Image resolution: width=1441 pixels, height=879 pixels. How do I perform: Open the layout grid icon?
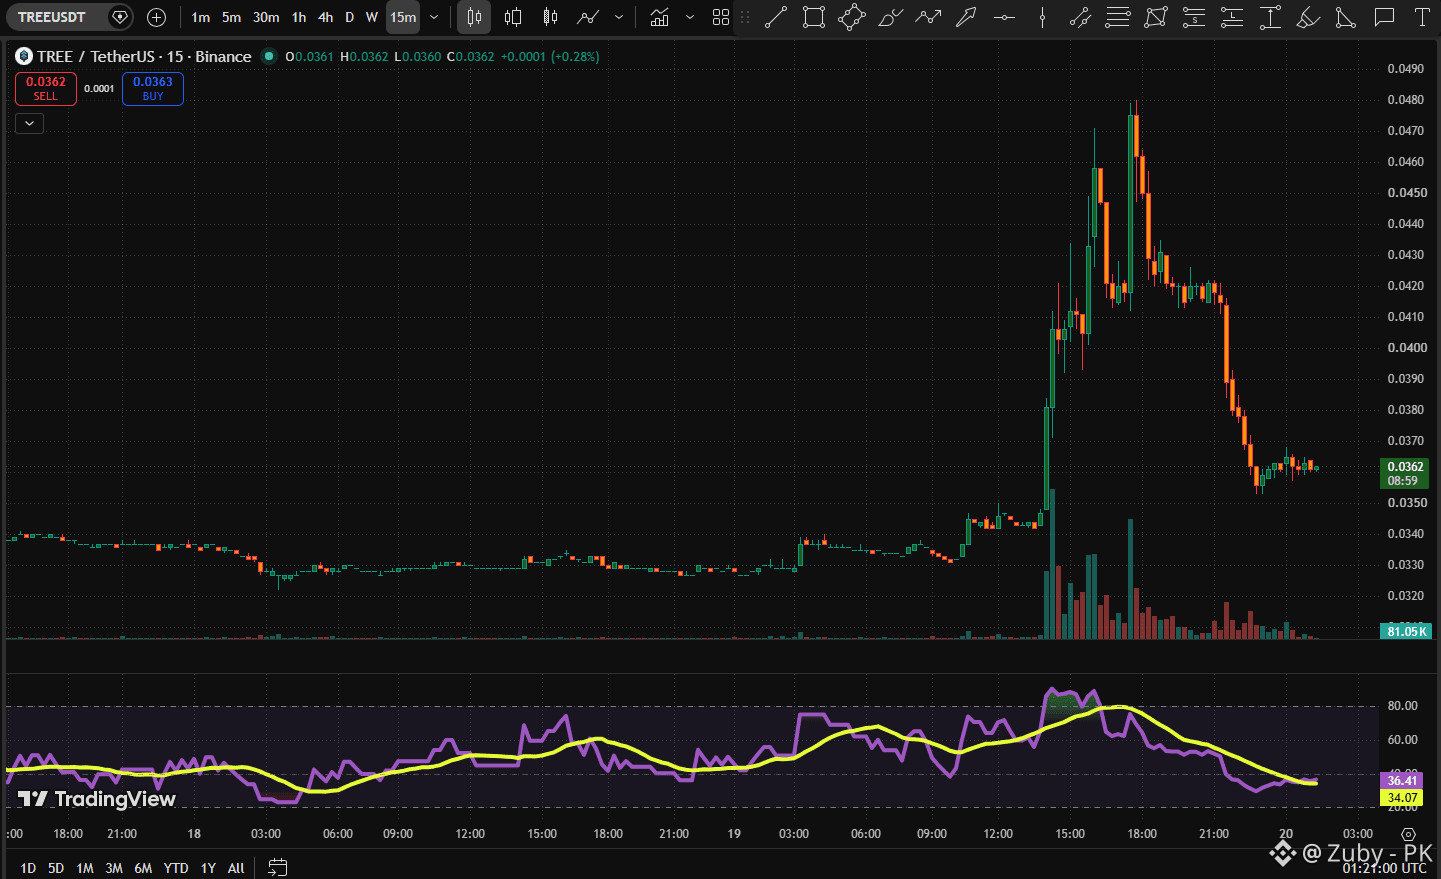(x=721, y=17)
